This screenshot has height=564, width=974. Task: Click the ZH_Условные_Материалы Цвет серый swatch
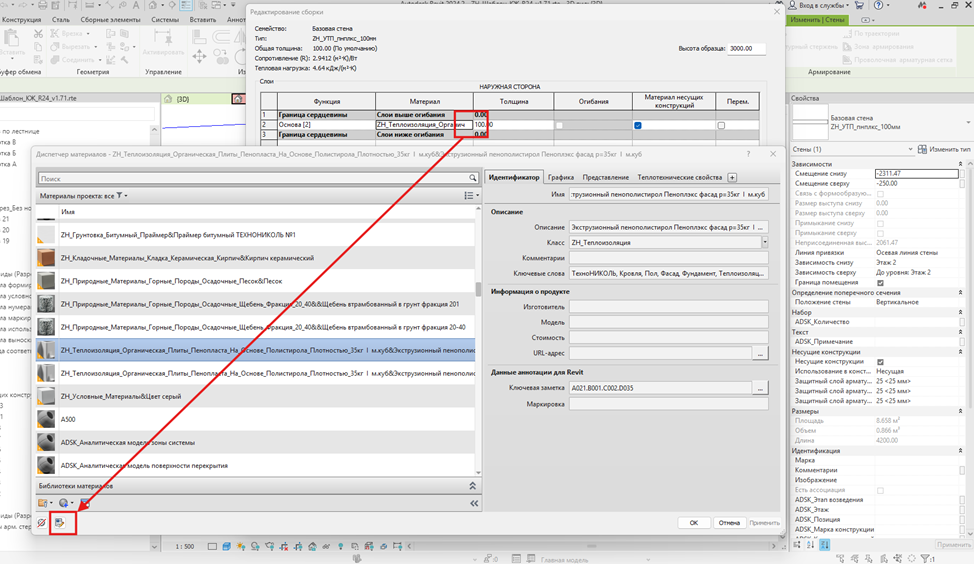46,396
